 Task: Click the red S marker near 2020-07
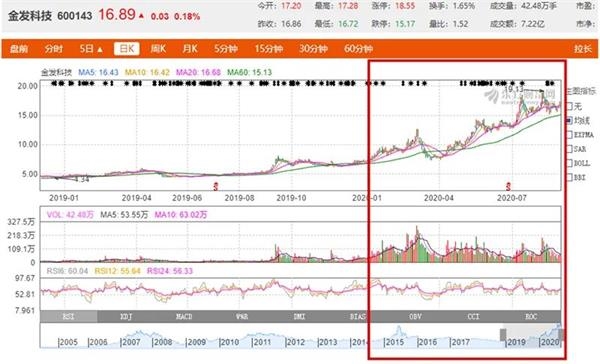click(x=508, y=186)
